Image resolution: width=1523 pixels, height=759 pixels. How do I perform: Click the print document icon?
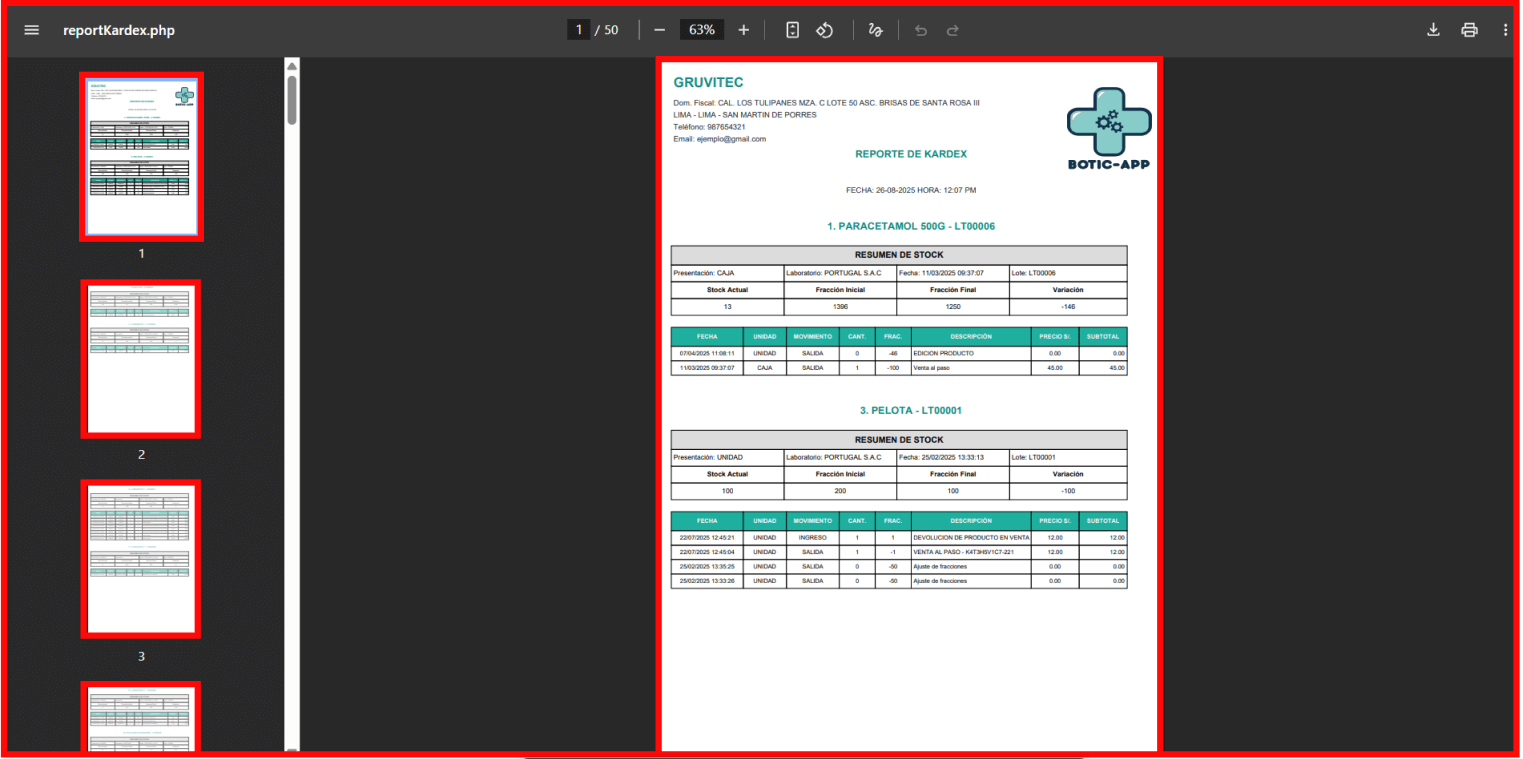(x=1469, y=30)
